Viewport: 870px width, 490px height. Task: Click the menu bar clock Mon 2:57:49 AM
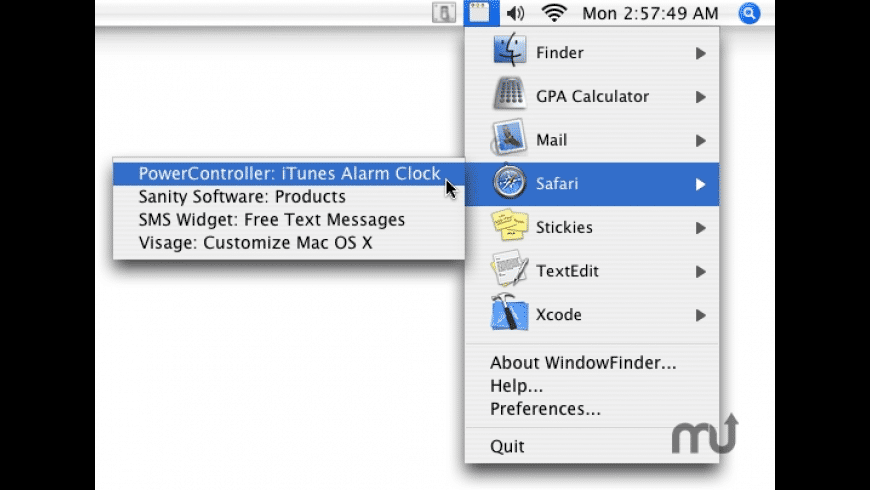pyautogui.click(x=650, y=13)
